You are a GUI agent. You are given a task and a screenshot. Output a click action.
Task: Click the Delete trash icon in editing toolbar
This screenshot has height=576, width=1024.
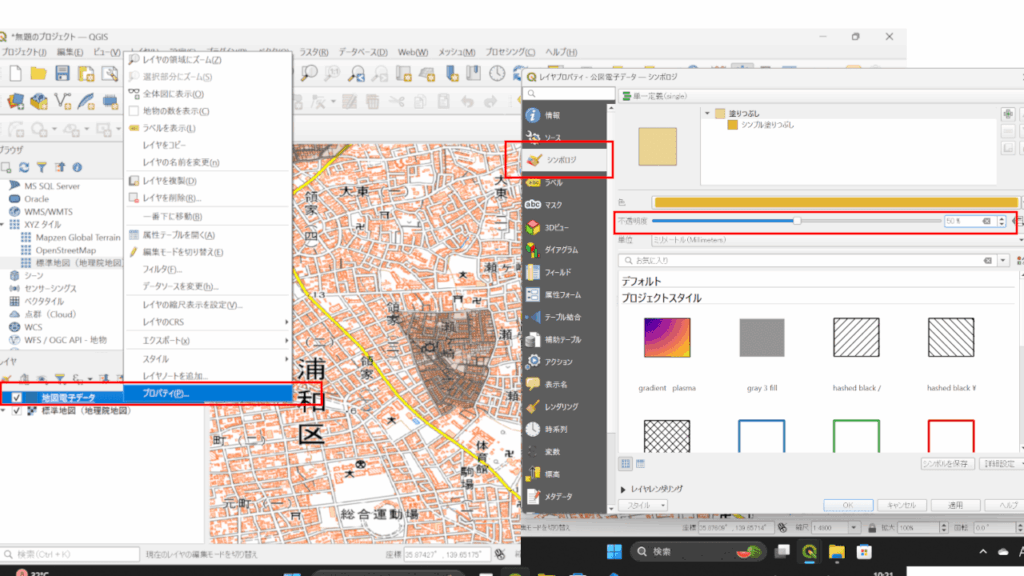[x=372, y=101]
